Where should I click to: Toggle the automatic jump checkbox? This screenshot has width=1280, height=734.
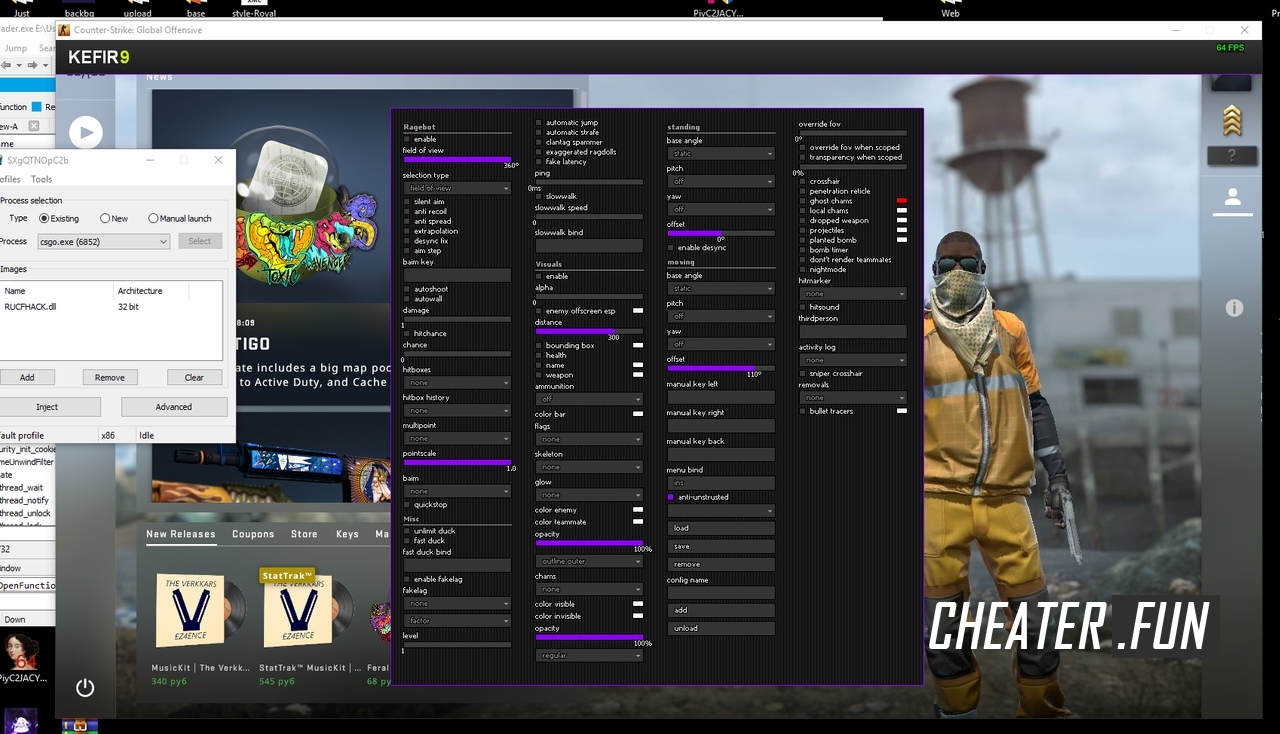[539, 123]
